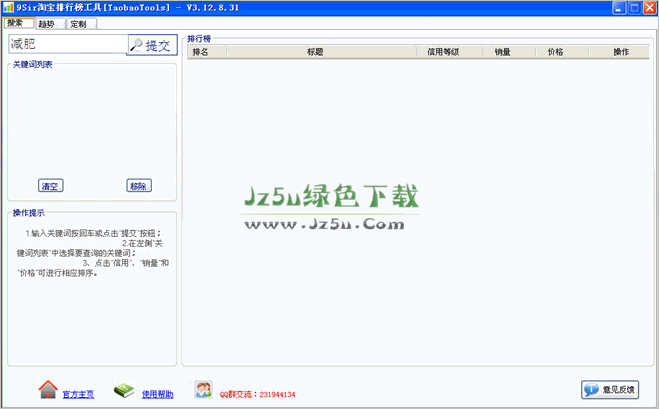Image resolution: width=659 pixels, height=409 pixels.
Task: Minimize the TaobaoTools window
Action: pos(619,8)
